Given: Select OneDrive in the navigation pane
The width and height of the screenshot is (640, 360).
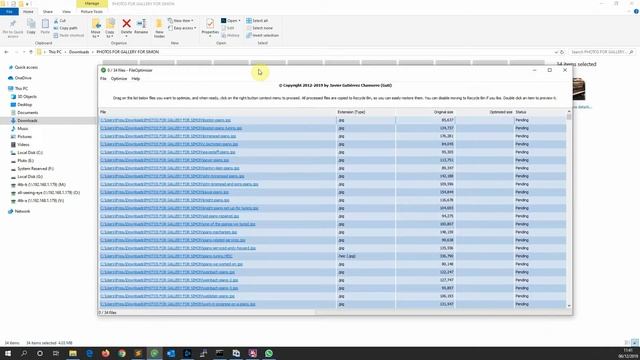Looking at the screenshot, I should tap(23, 78).
